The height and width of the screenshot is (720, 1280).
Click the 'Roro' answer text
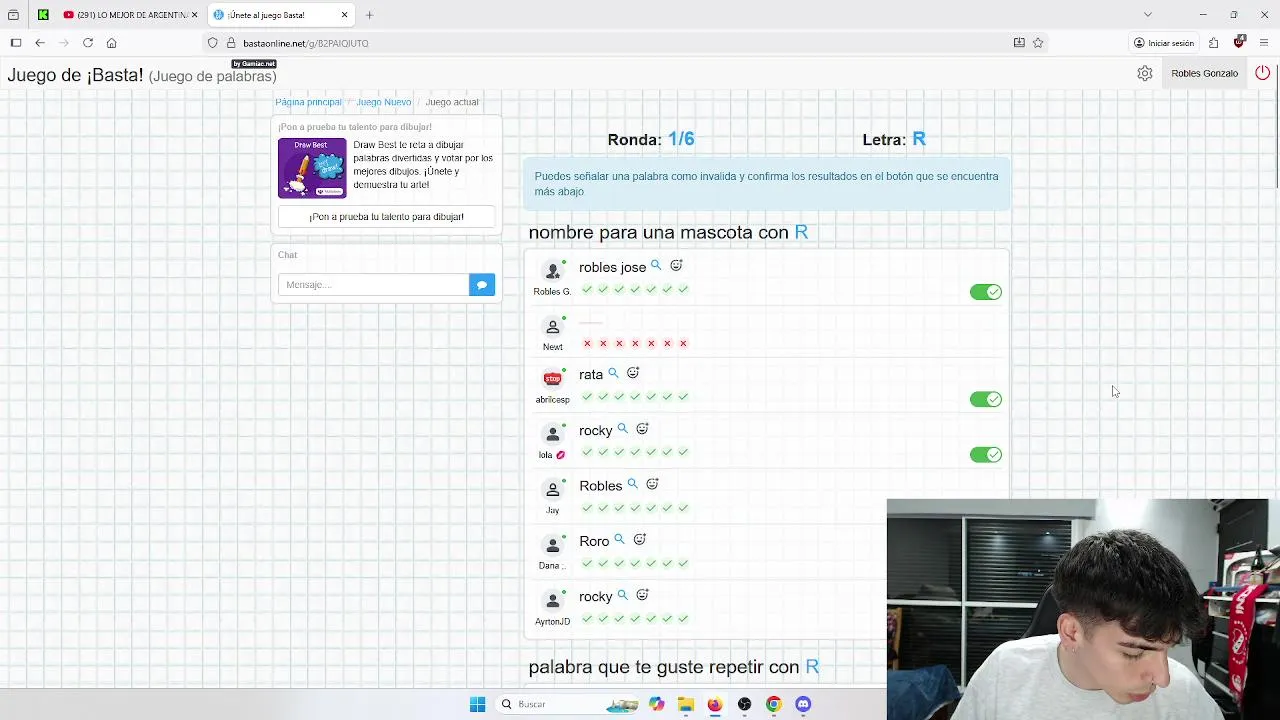pyautogui.click(x=594, y=541)
